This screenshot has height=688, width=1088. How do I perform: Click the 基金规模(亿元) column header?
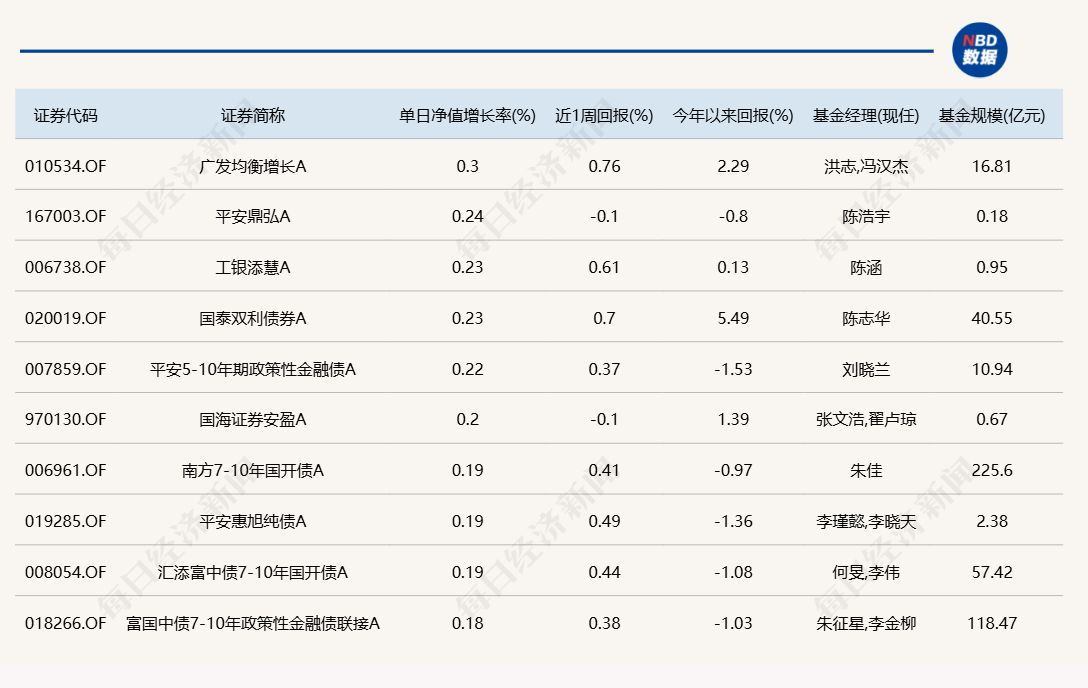pyautogui.click(x=992, y=116)
